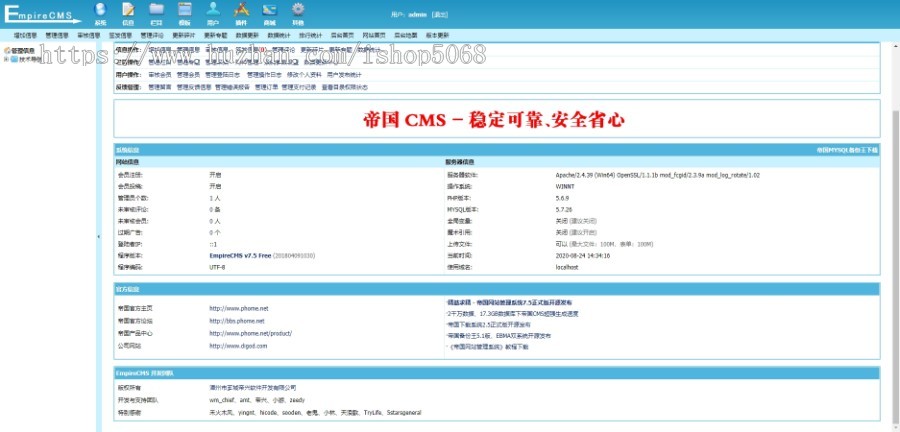The height and width of the screenshot is (432, 900).
Task: Open the http://bbs.phome.net forum link
Action: click(x=236, y=321)
